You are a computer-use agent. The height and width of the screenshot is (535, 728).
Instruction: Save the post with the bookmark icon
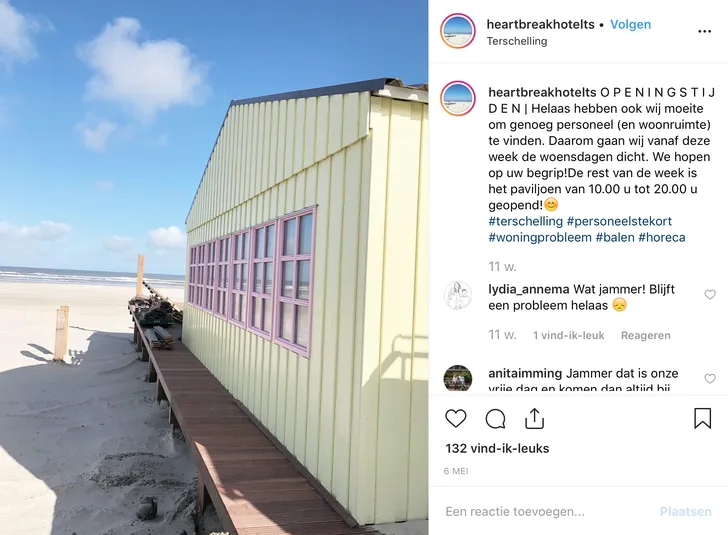coord(702,418)
